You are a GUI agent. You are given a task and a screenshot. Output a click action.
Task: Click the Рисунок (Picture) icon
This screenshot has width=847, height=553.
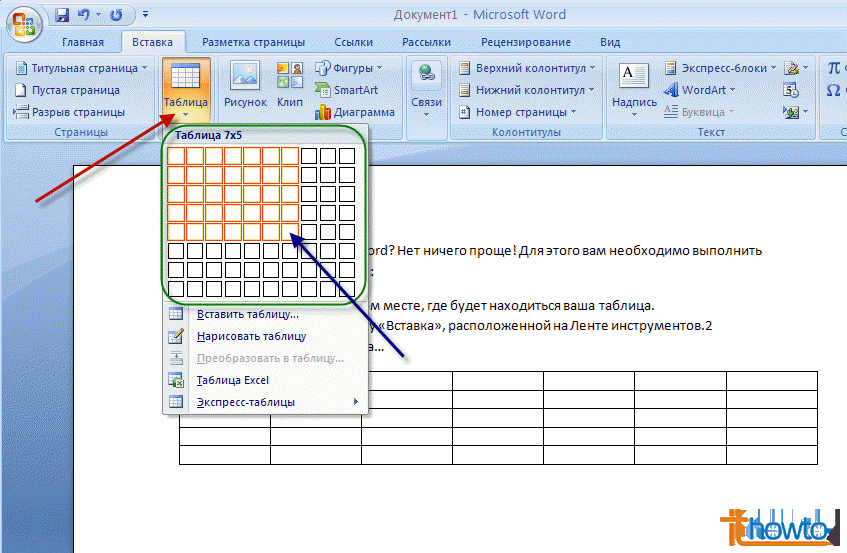tap(245, 85)
